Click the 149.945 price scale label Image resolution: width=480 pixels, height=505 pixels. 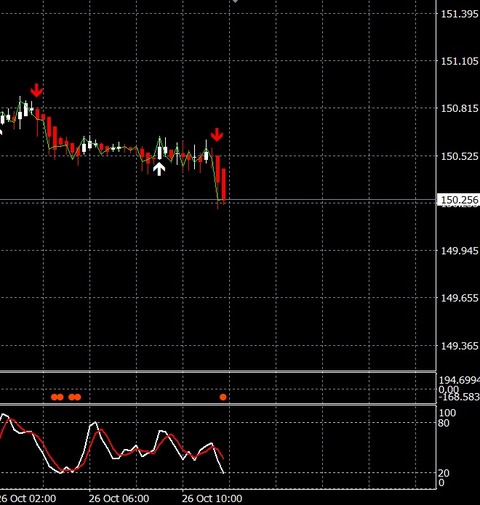(460, 251)
